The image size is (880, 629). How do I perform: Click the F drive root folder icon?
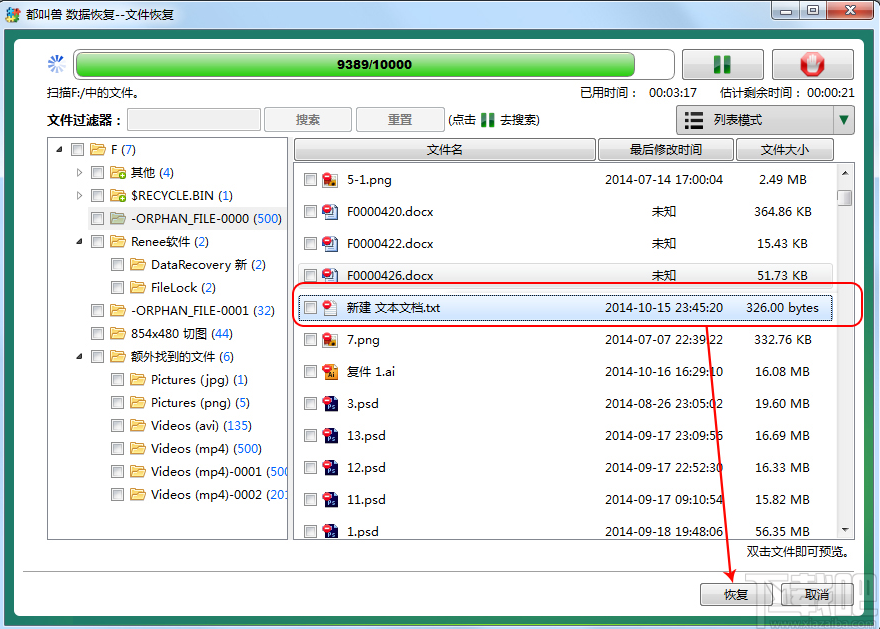click(x=98, y=149)
